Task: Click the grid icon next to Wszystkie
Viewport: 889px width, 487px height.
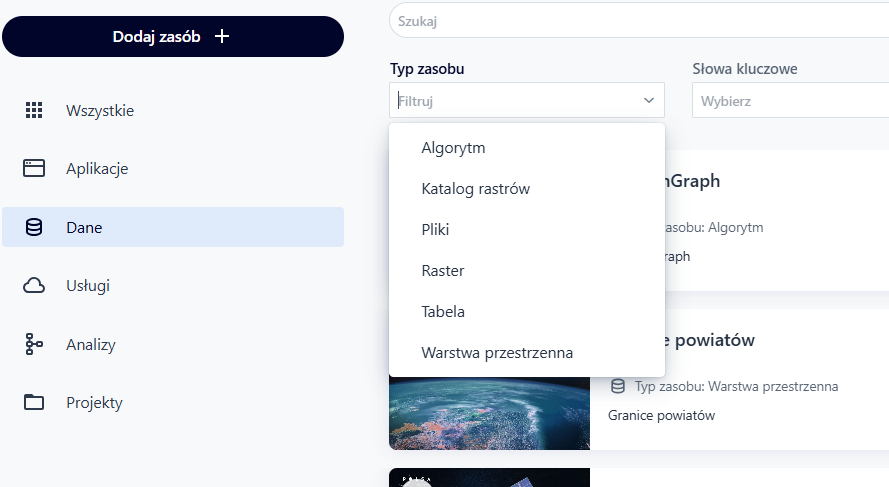Action: [x=34, y=110]
